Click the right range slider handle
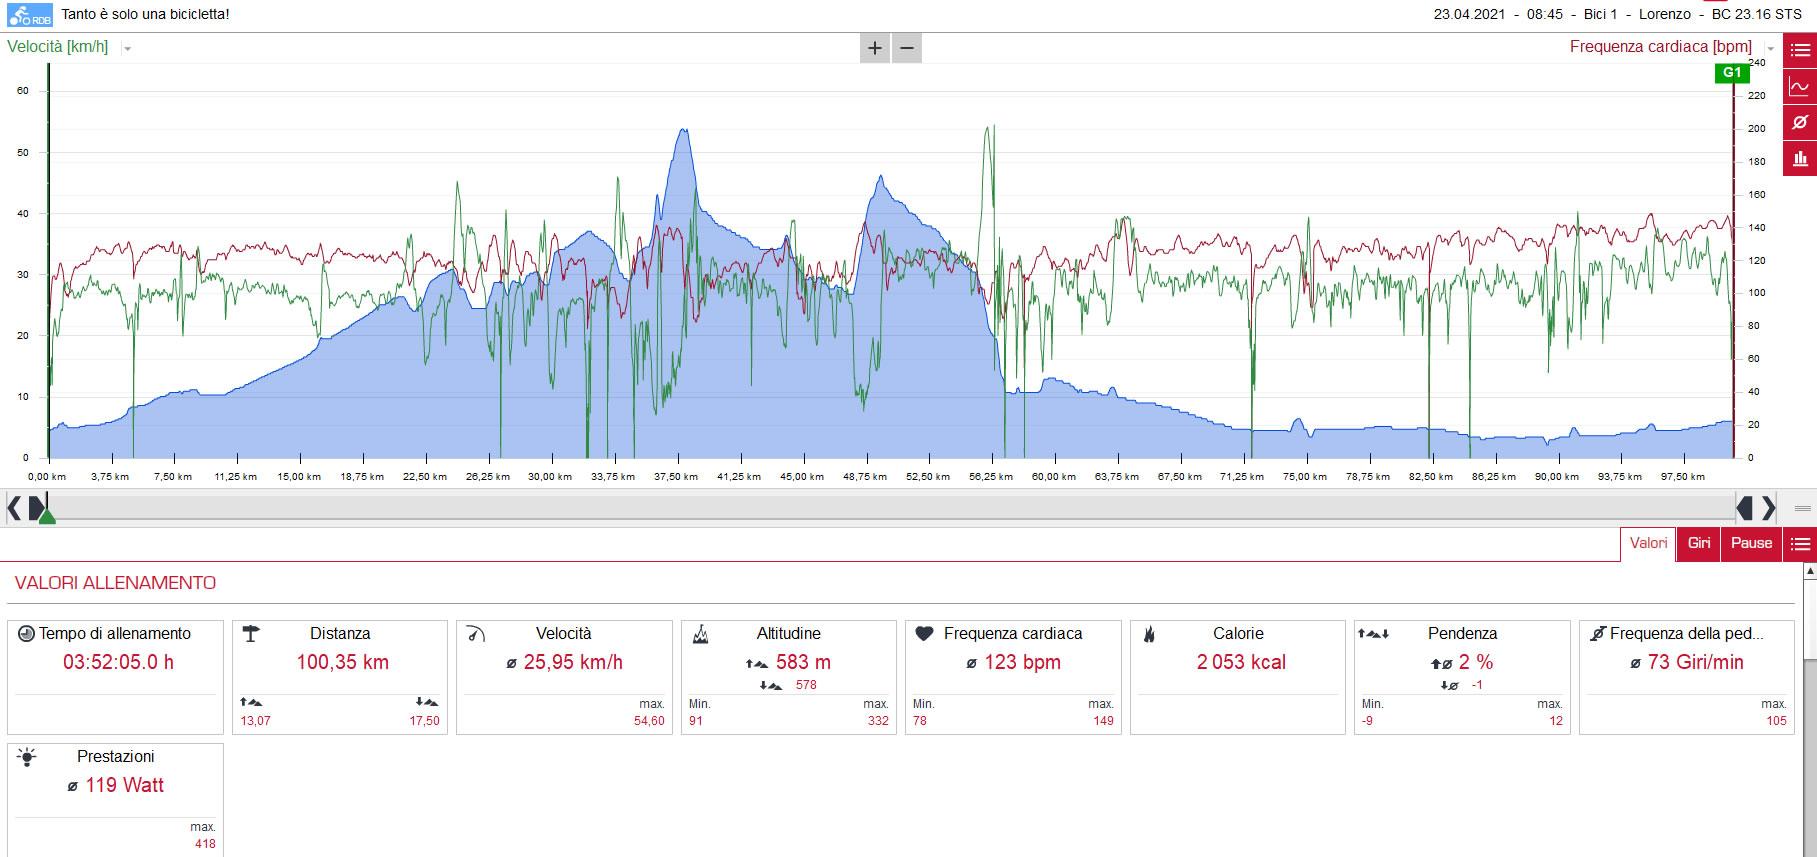 (x=1745, y=508)
